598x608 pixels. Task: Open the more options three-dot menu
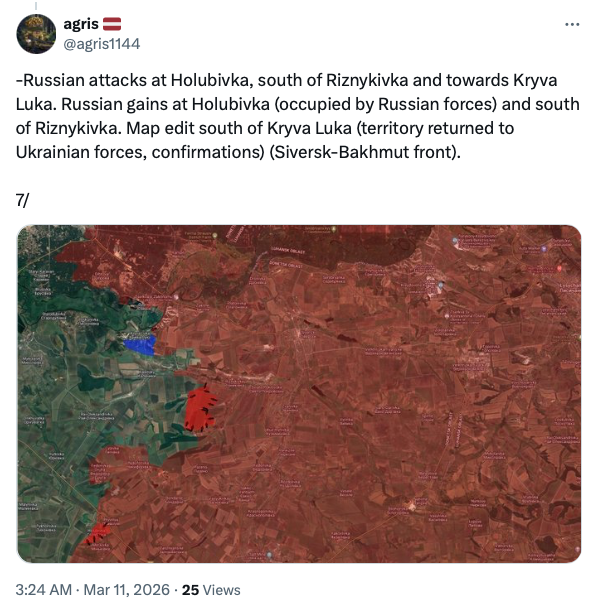click(572, 24)
